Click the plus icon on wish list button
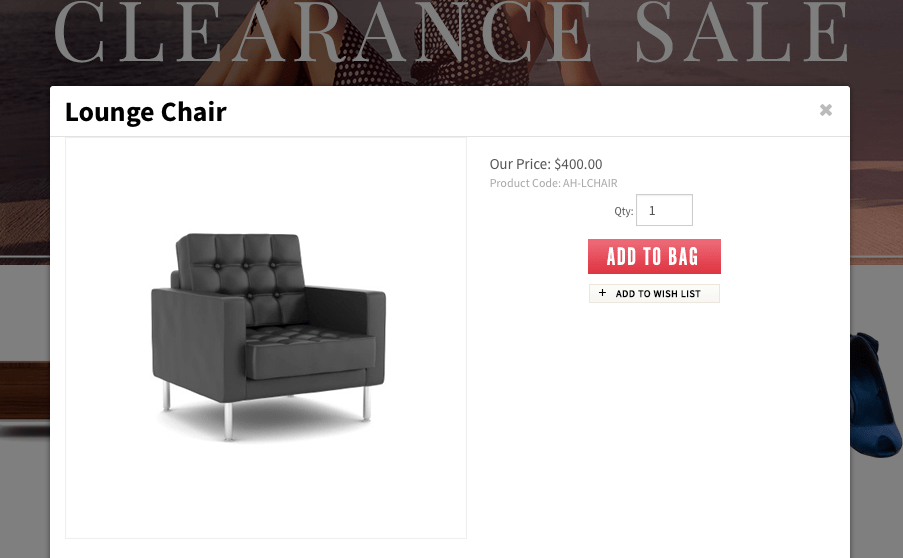 click(x=602, y=293)
